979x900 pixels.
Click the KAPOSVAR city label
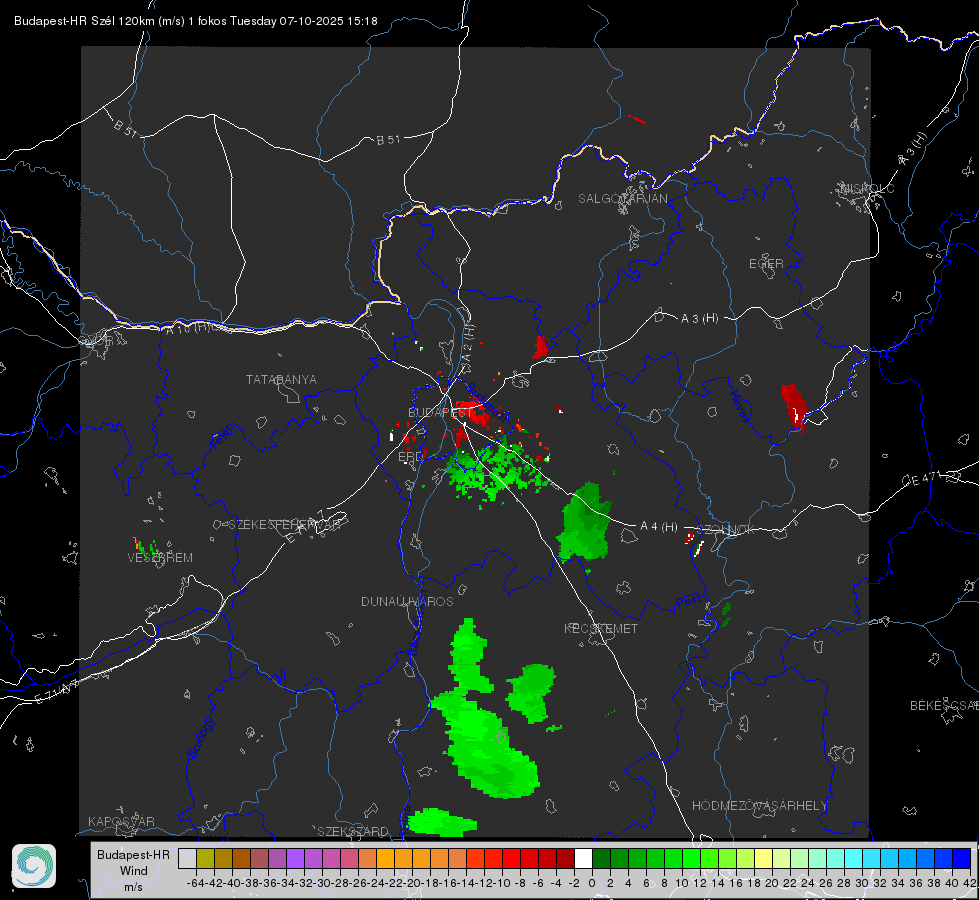point(121,821)
